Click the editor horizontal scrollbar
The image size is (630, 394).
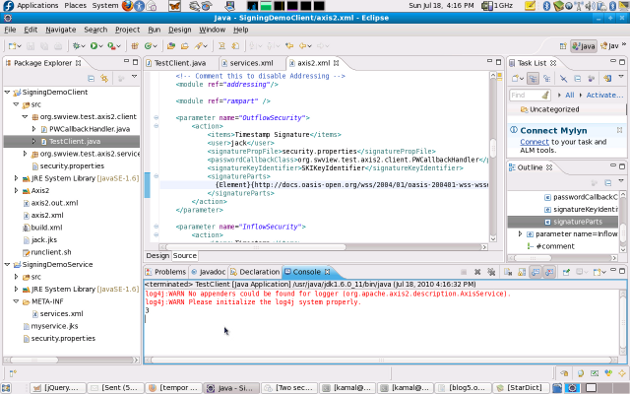[x=256, y=247]
